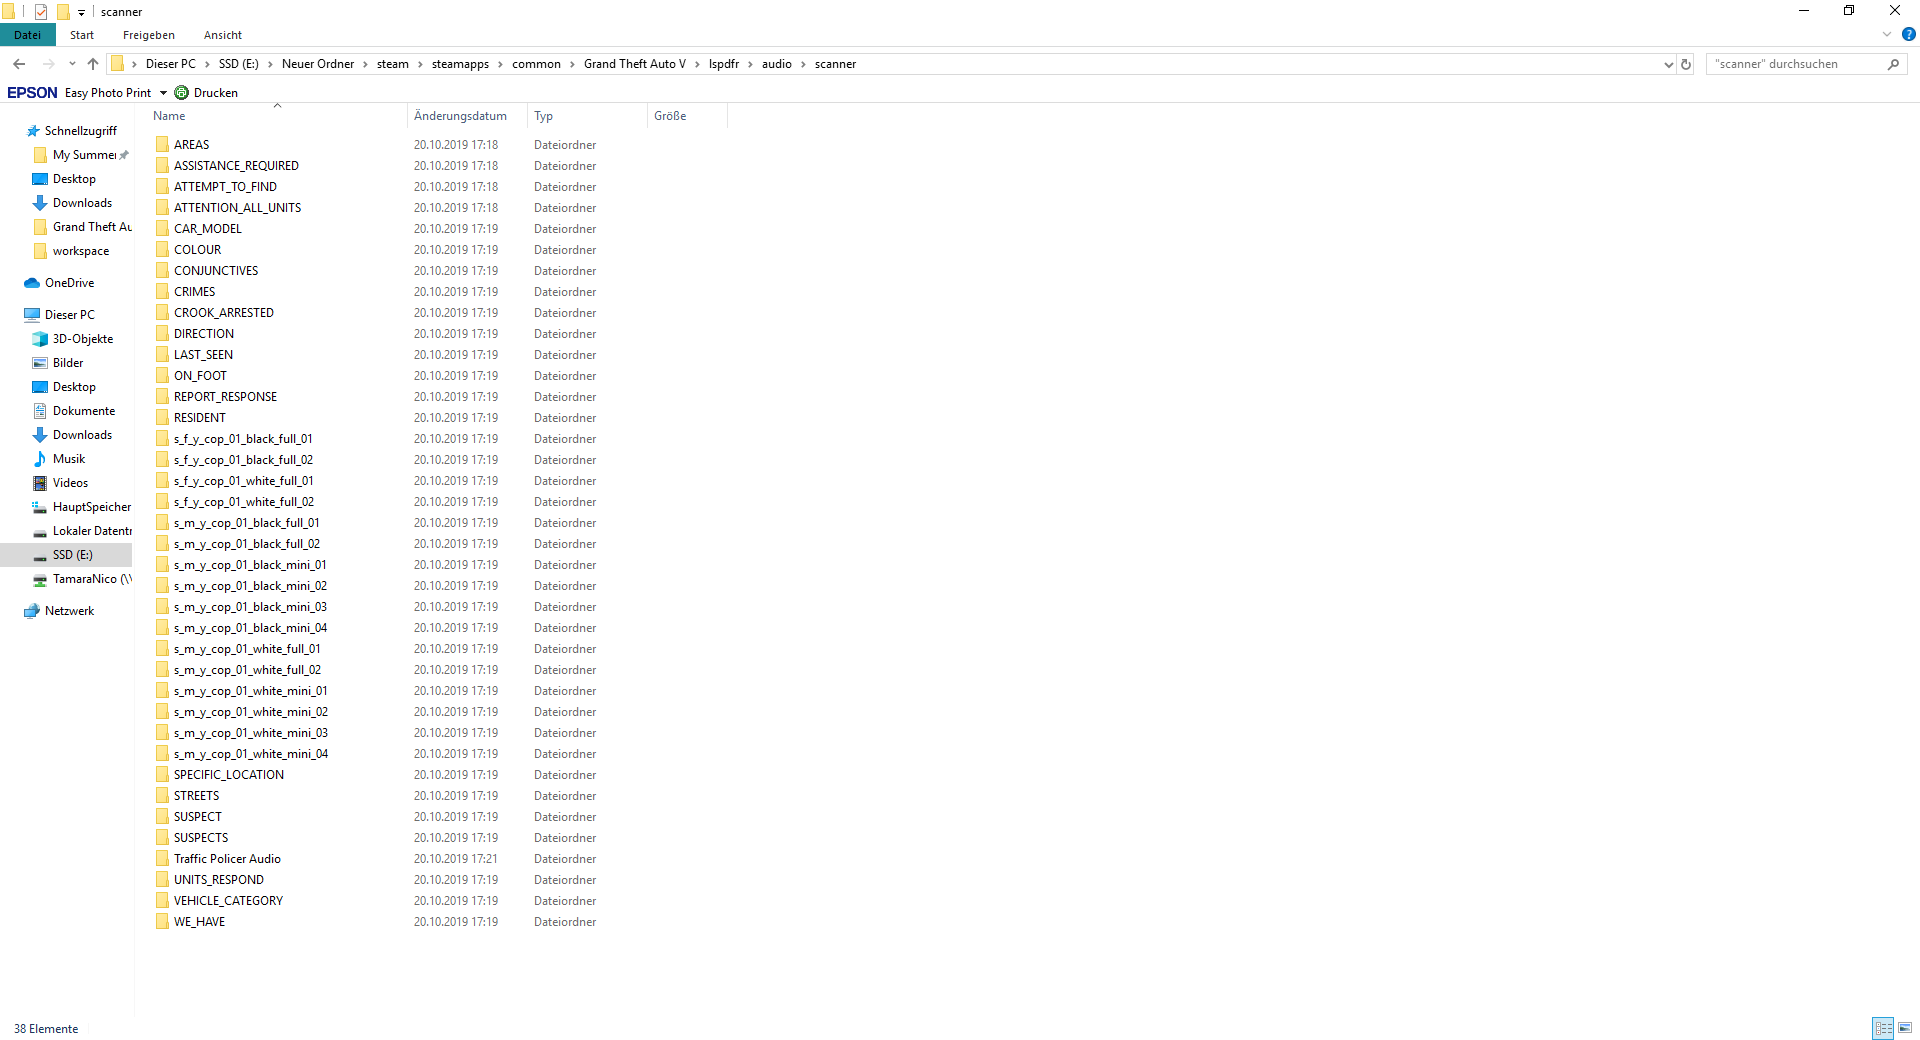Expand the chevron after SSD (E:) in path
The height and width of the screenshot is (1040, 1920).
tap(270, 64)
